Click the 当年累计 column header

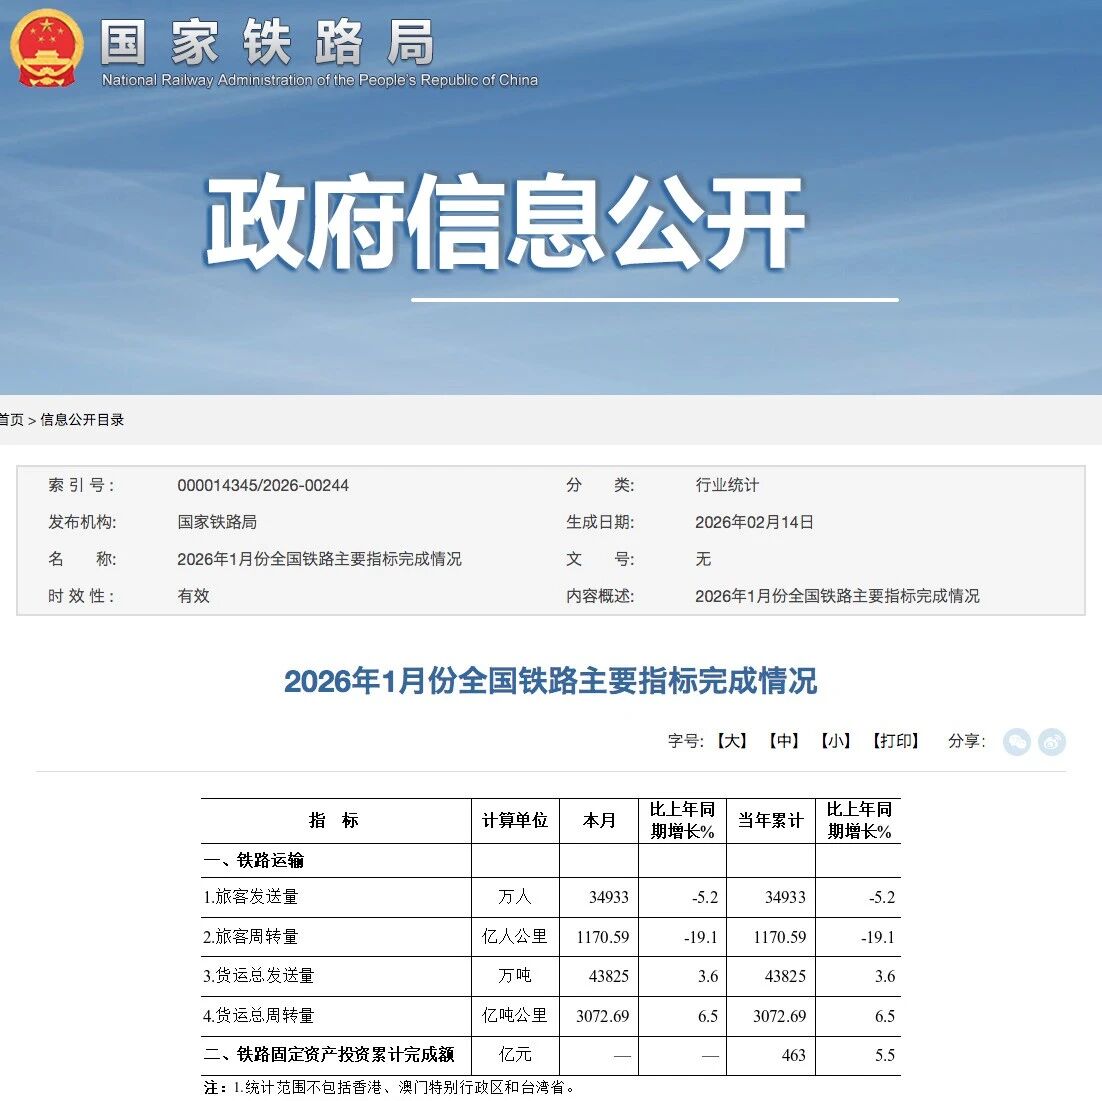pyautogui.click(x=770, y=821)
